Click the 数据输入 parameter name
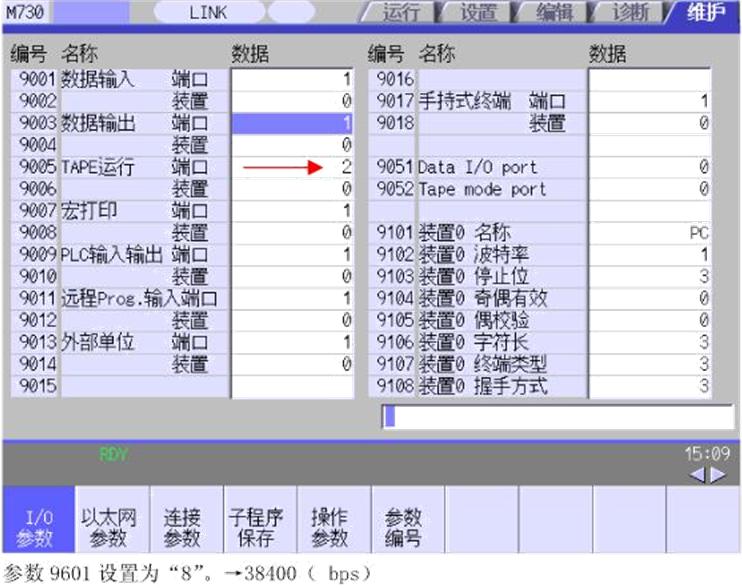Screen dimensions: 742x588 click(98, 79)
